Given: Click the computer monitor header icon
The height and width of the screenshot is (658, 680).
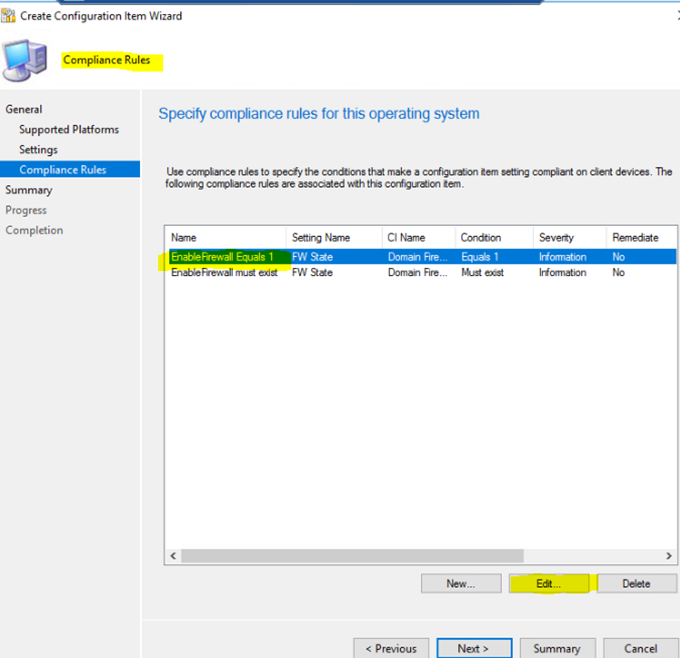Looking at the screenshot, I should tap(25, 60).
